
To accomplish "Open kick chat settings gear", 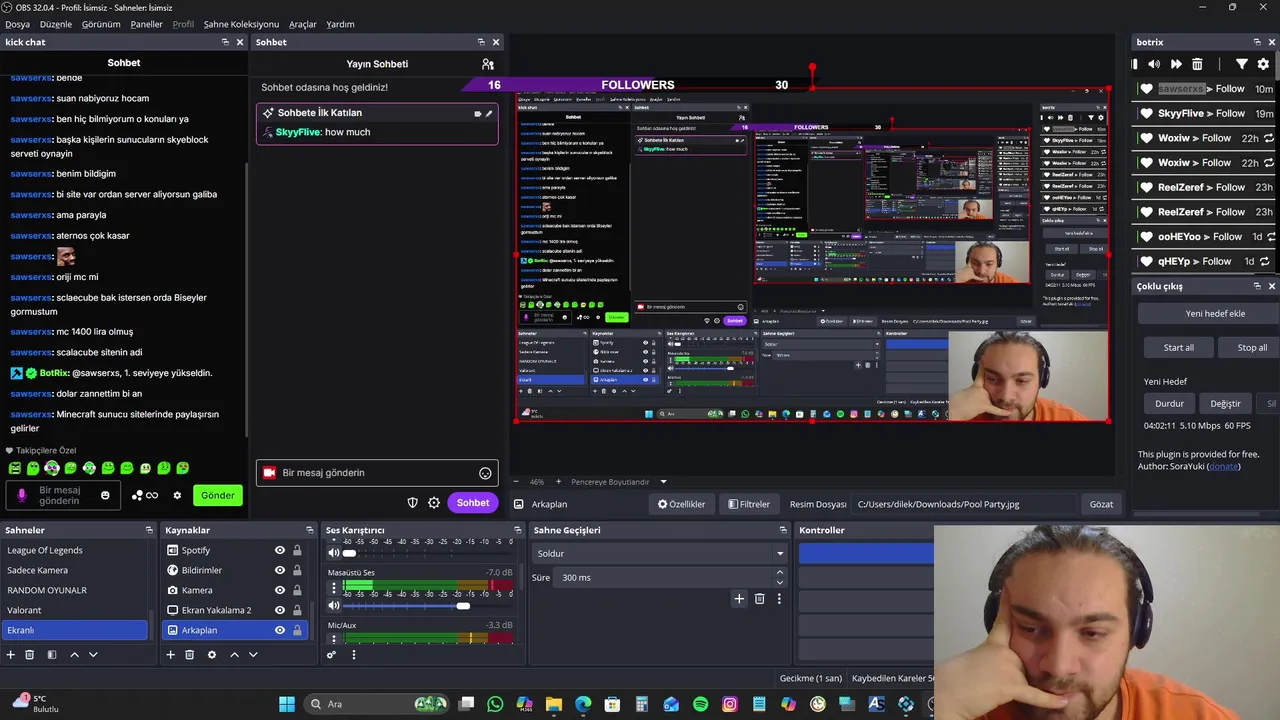I will (177, 495).
